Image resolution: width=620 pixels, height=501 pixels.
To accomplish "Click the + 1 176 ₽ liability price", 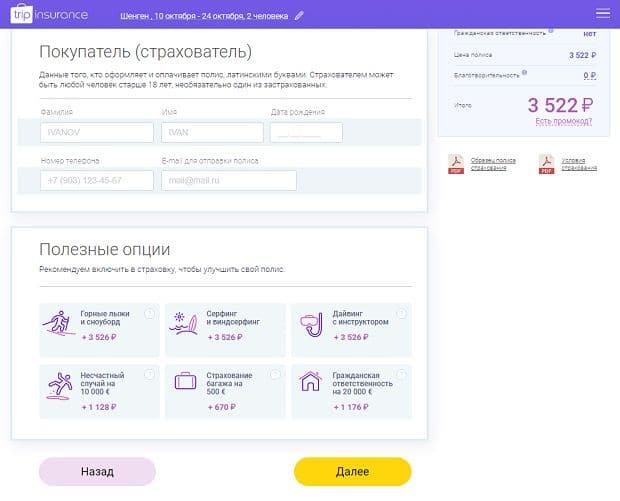I will [x=351, y=407].
